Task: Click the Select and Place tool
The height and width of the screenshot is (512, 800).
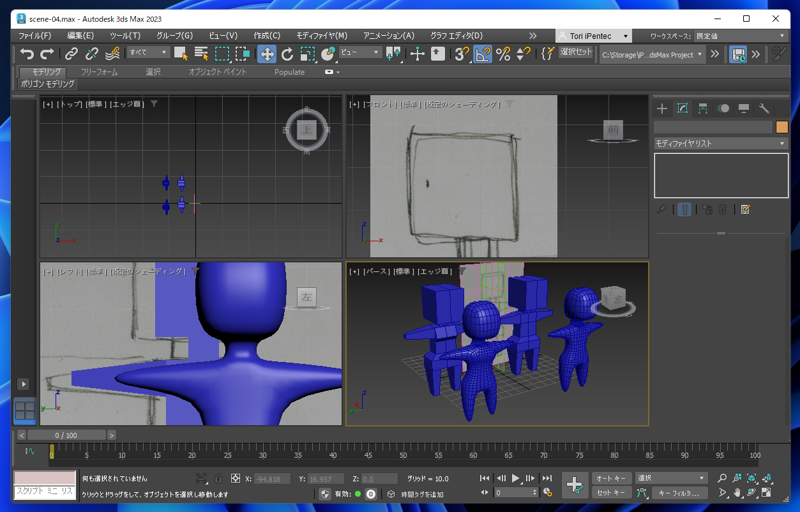Action: (x=328, y=54)
